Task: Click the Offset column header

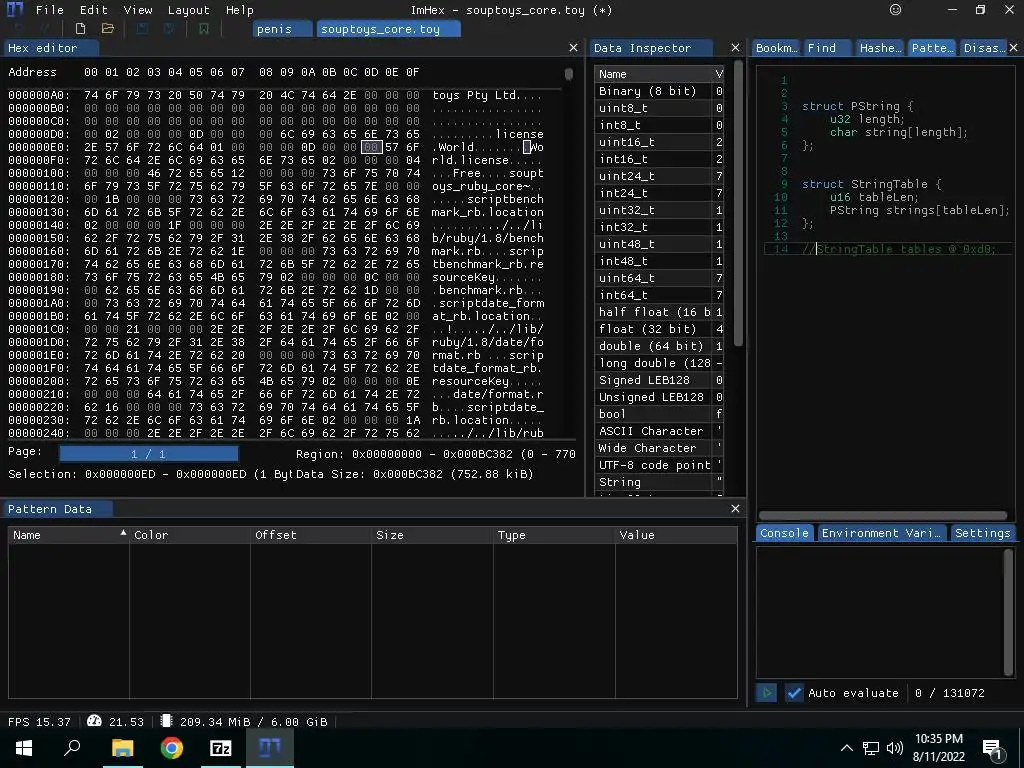Action: (x=311, y=535)
